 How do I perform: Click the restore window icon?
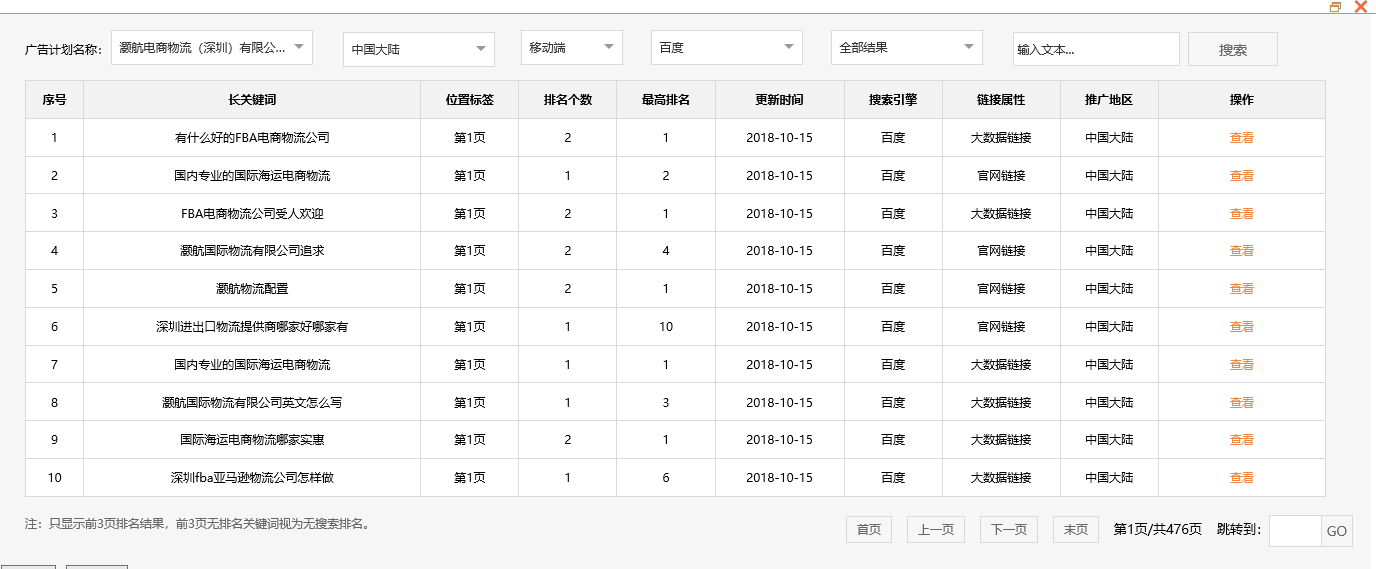point(1336,7)
